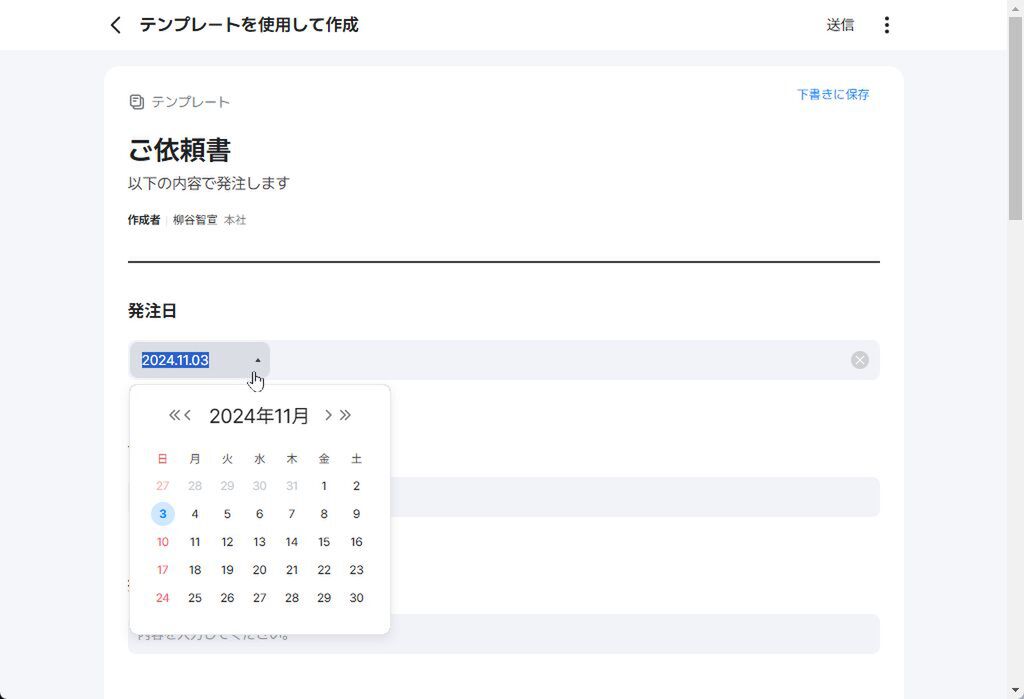Screen dimensions: 1024x699
Task: Select grayed October 31 date
Action: pos(292,486)
